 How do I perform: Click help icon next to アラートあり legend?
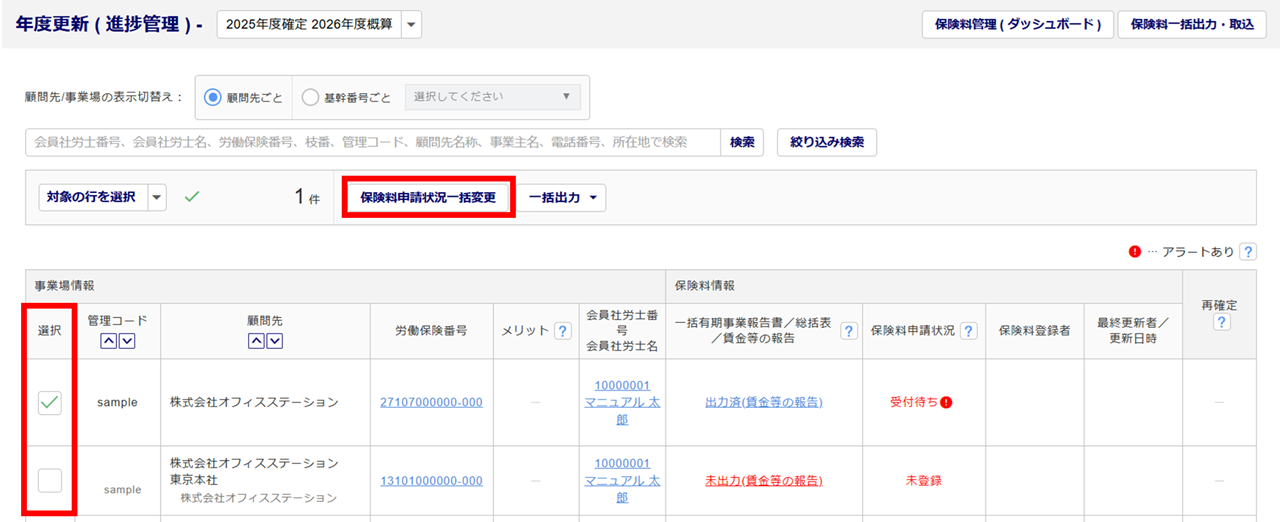point(1247,252)
